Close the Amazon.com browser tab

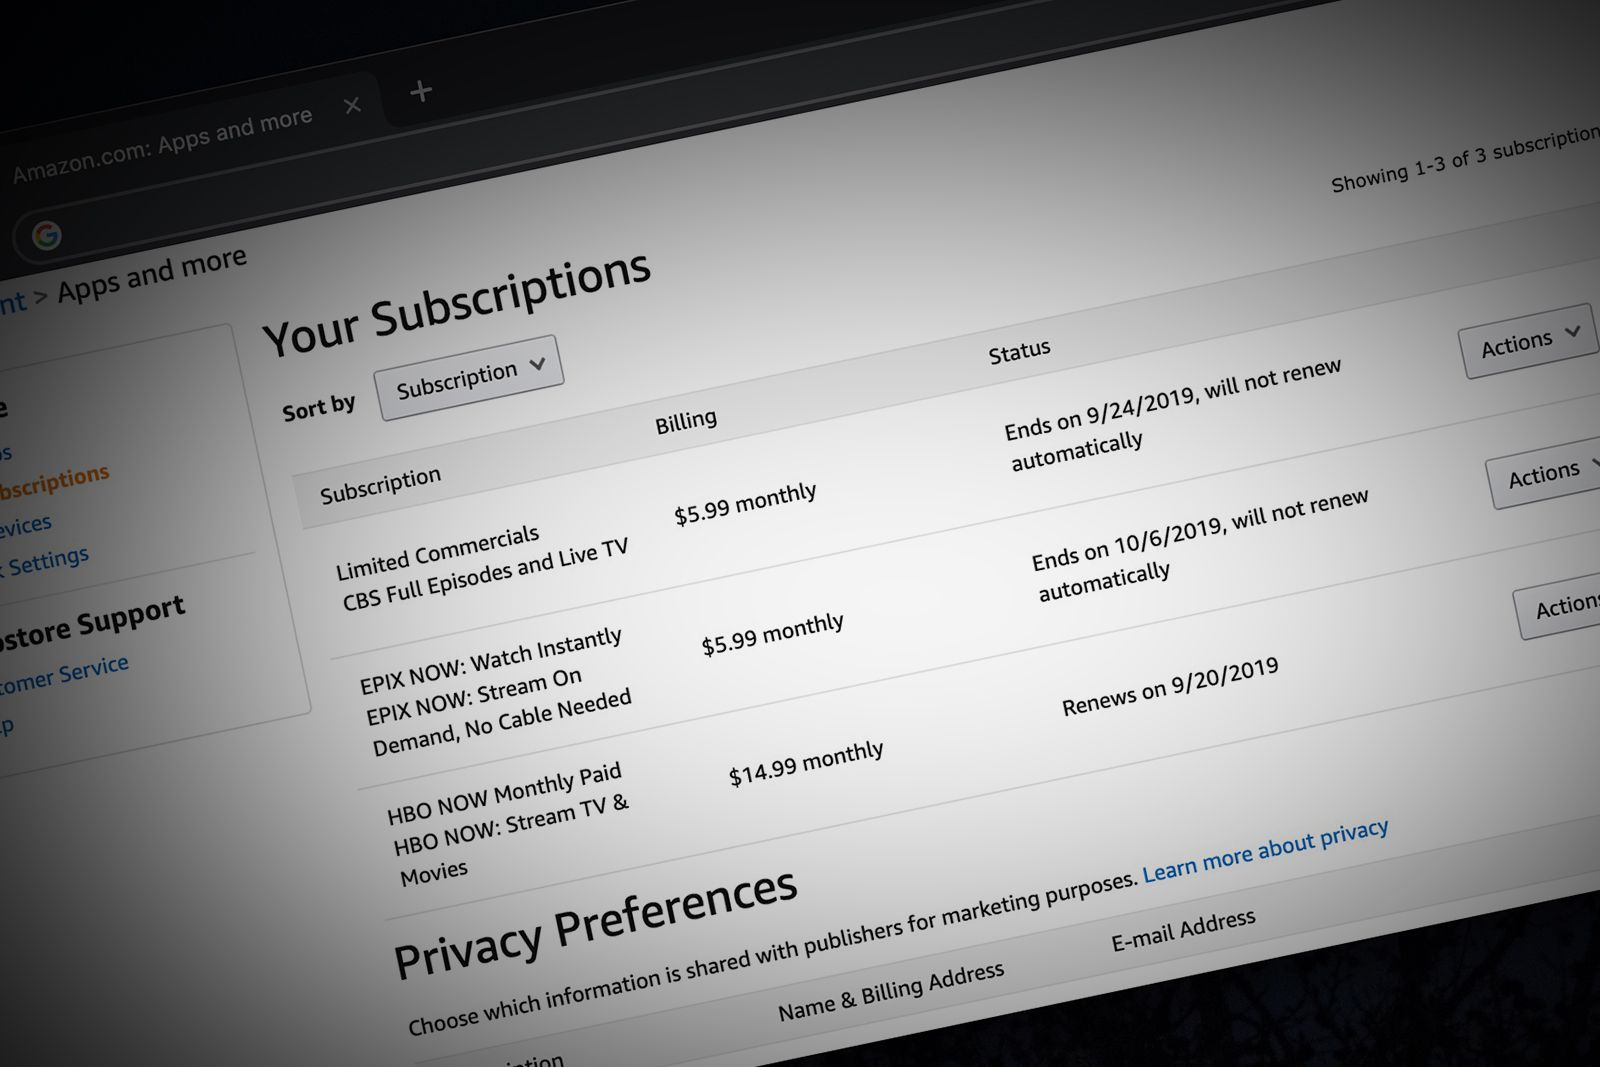[x=352, y=105]
